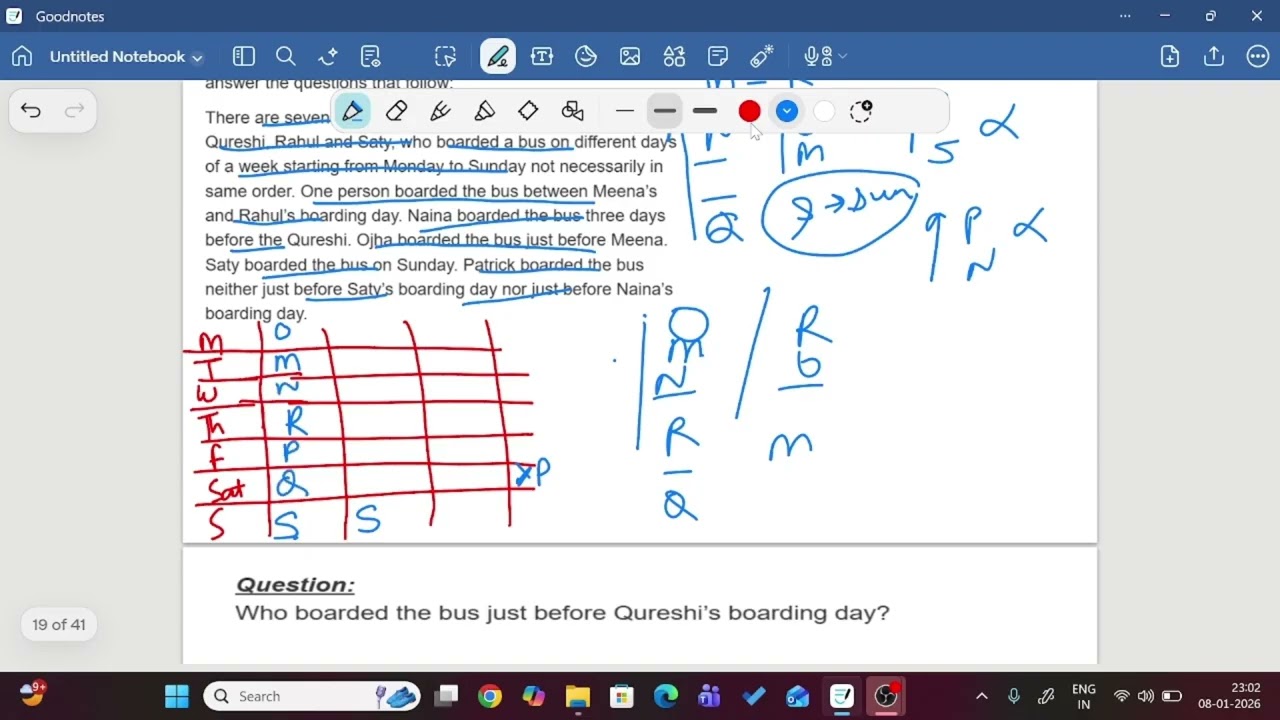Share or export the notebook
This screenshot has width=1280, height=720.
click(1214, 57)
